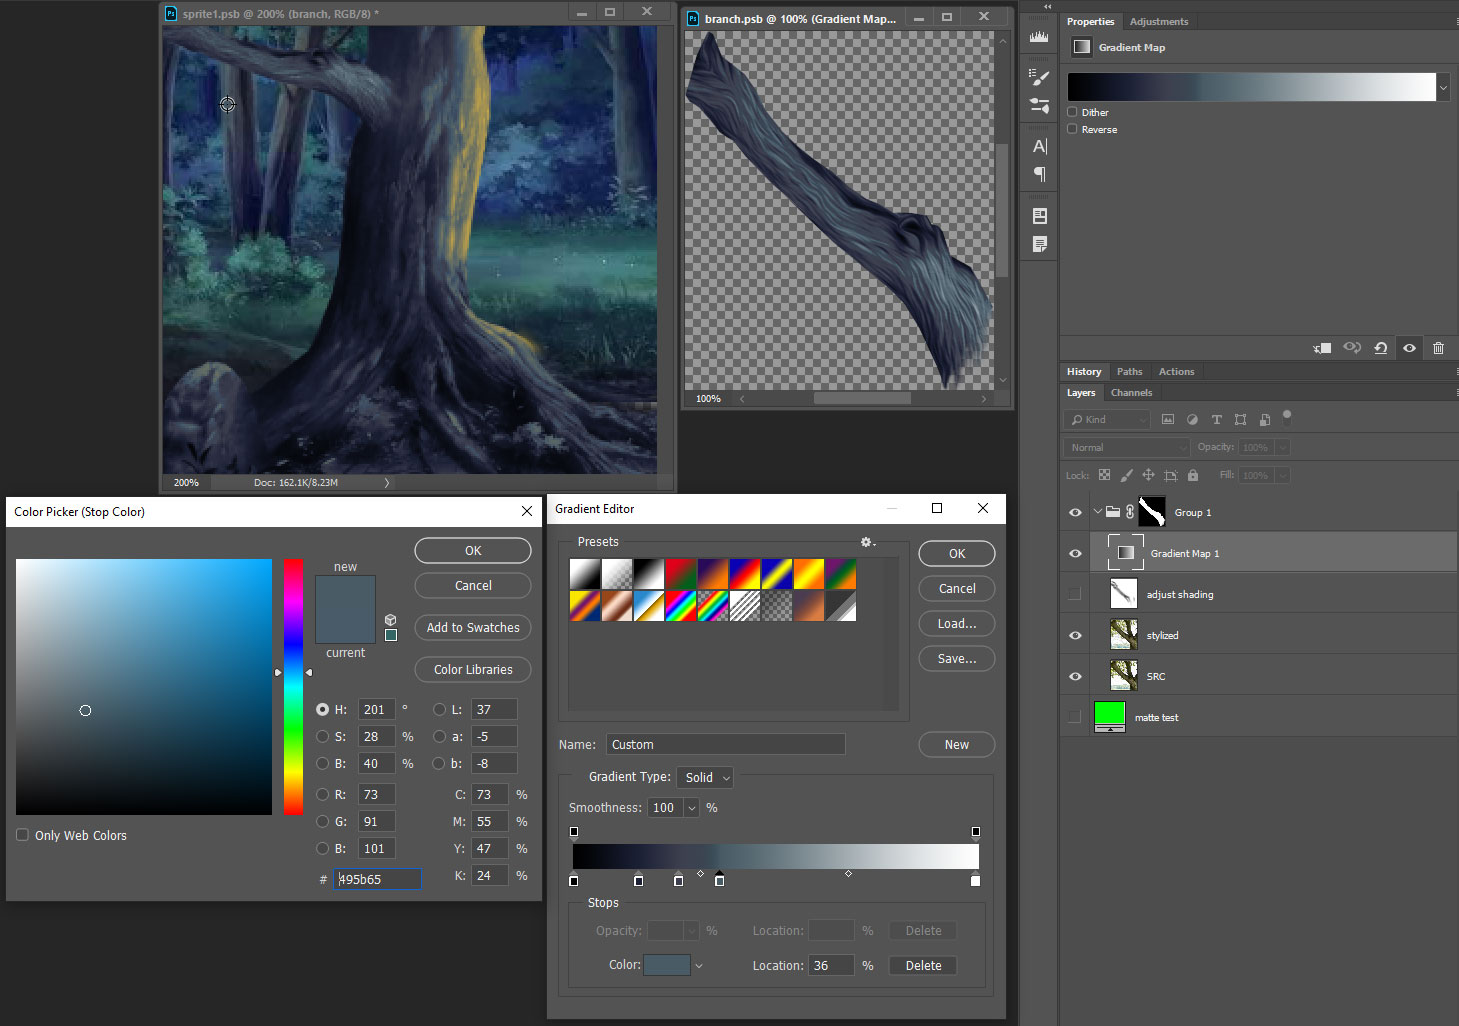Click reset to adjustment defaults icon
Viewport: 1459px width, 1026px height.
[x=1380, y=348]
